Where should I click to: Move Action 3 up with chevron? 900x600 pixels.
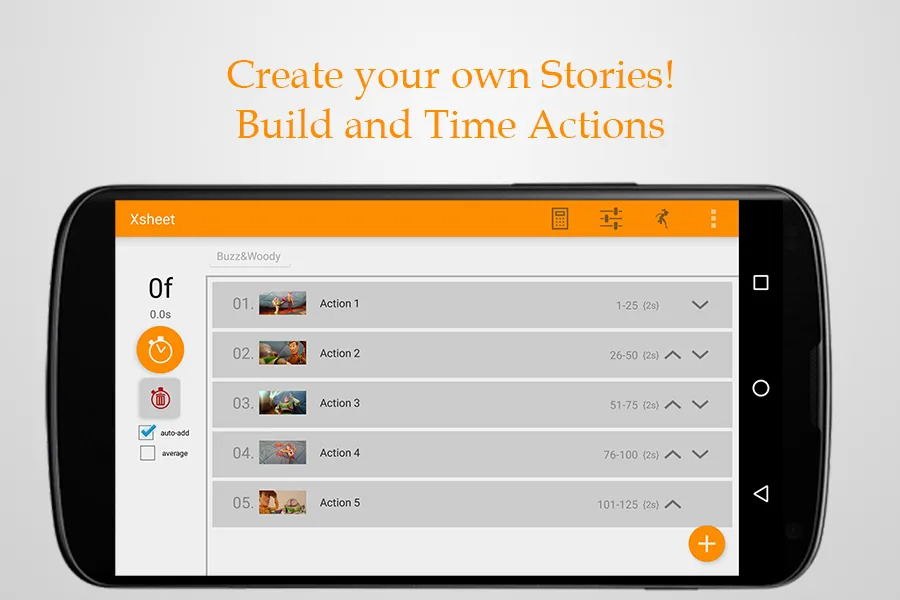[x=673, y=405]
